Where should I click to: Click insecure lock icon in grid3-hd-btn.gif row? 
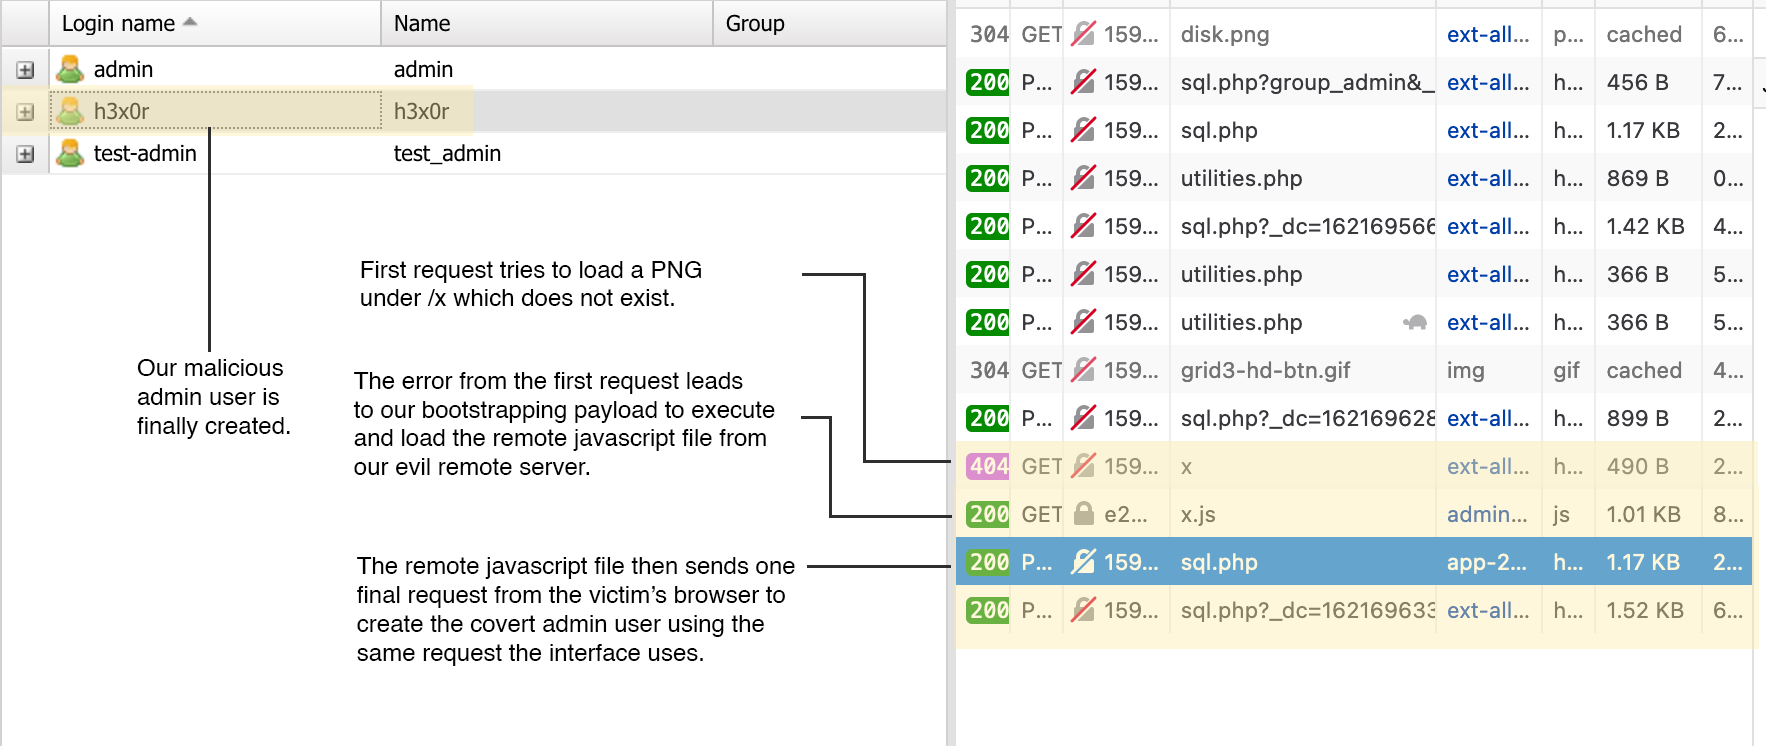point(1083,370)
